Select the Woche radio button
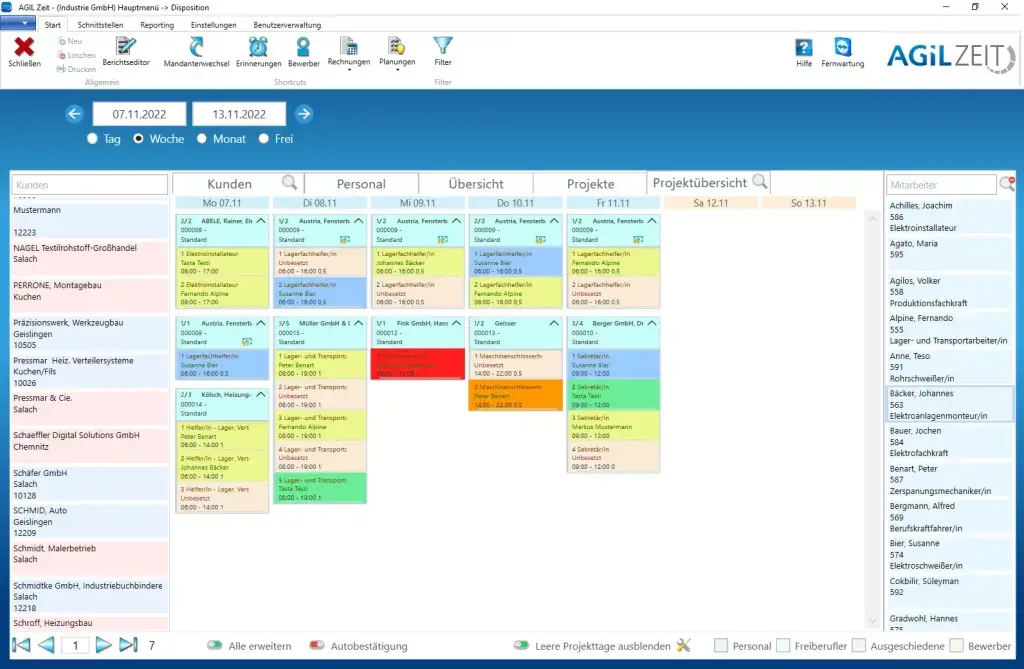The image size is (1024, 669). pos(138,139)
